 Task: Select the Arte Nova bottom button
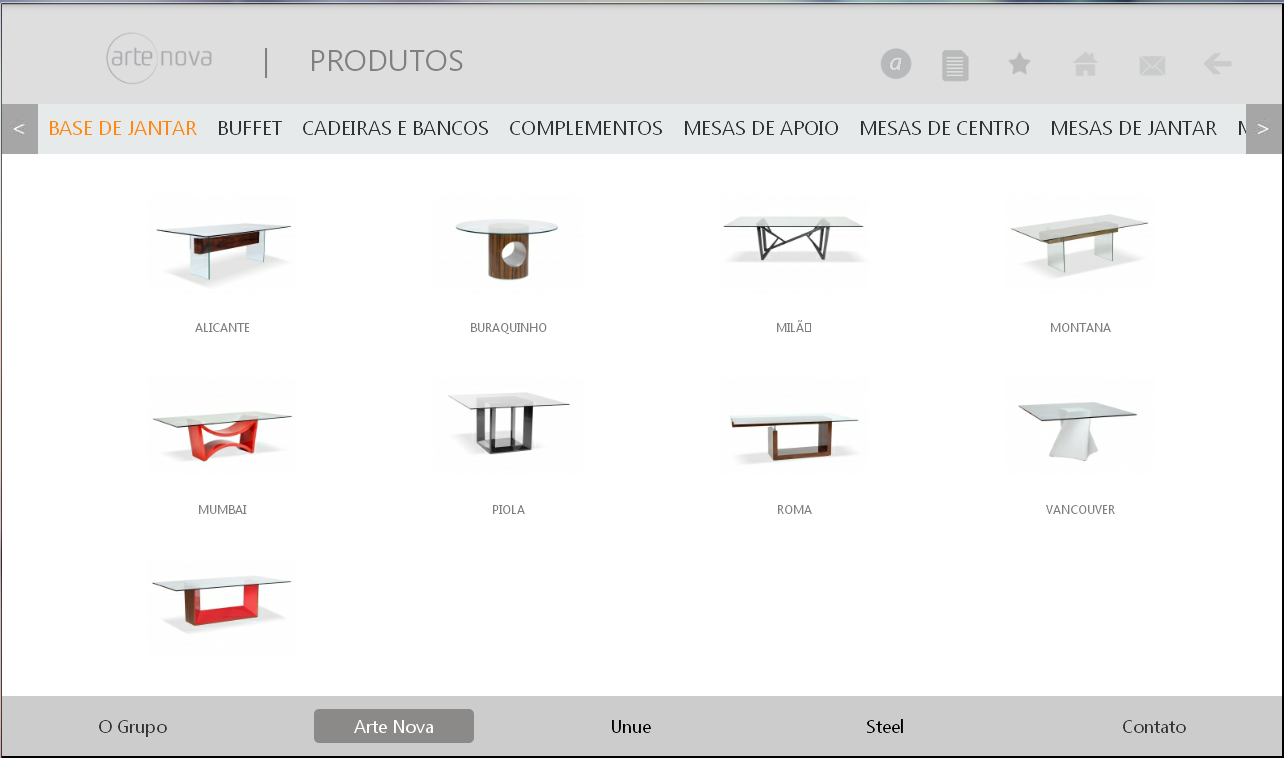(394, 726)
